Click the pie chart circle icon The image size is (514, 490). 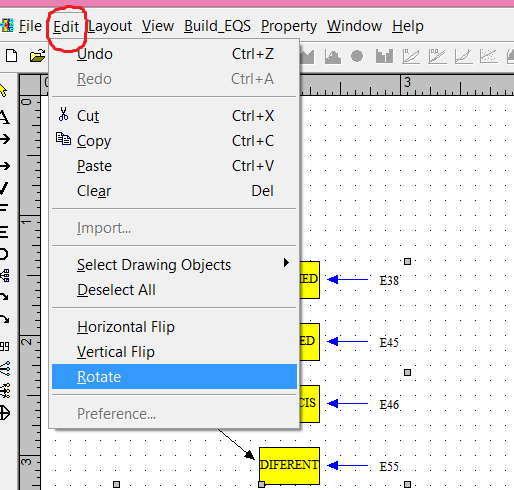(x=357, y=56)
